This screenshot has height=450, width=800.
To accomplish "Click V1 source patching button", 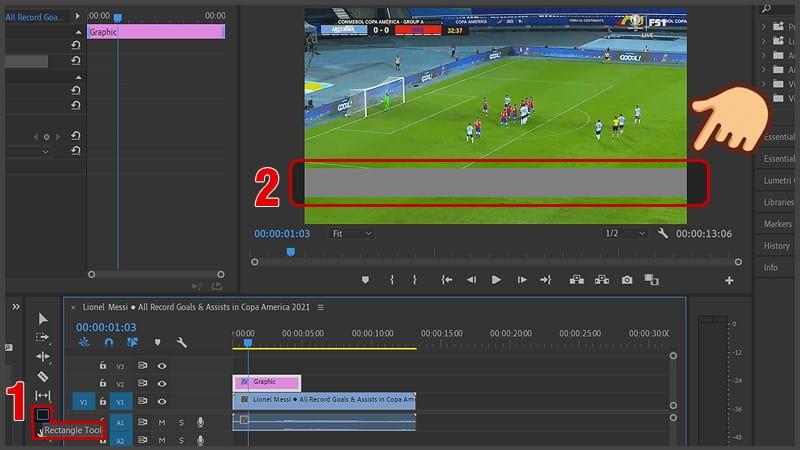I will click(84, 402).
